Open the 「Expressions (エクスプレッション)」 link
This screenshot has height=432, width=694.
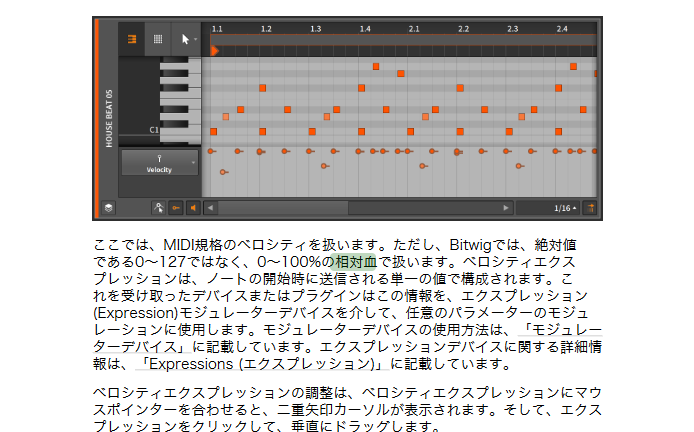click(262, 364)
